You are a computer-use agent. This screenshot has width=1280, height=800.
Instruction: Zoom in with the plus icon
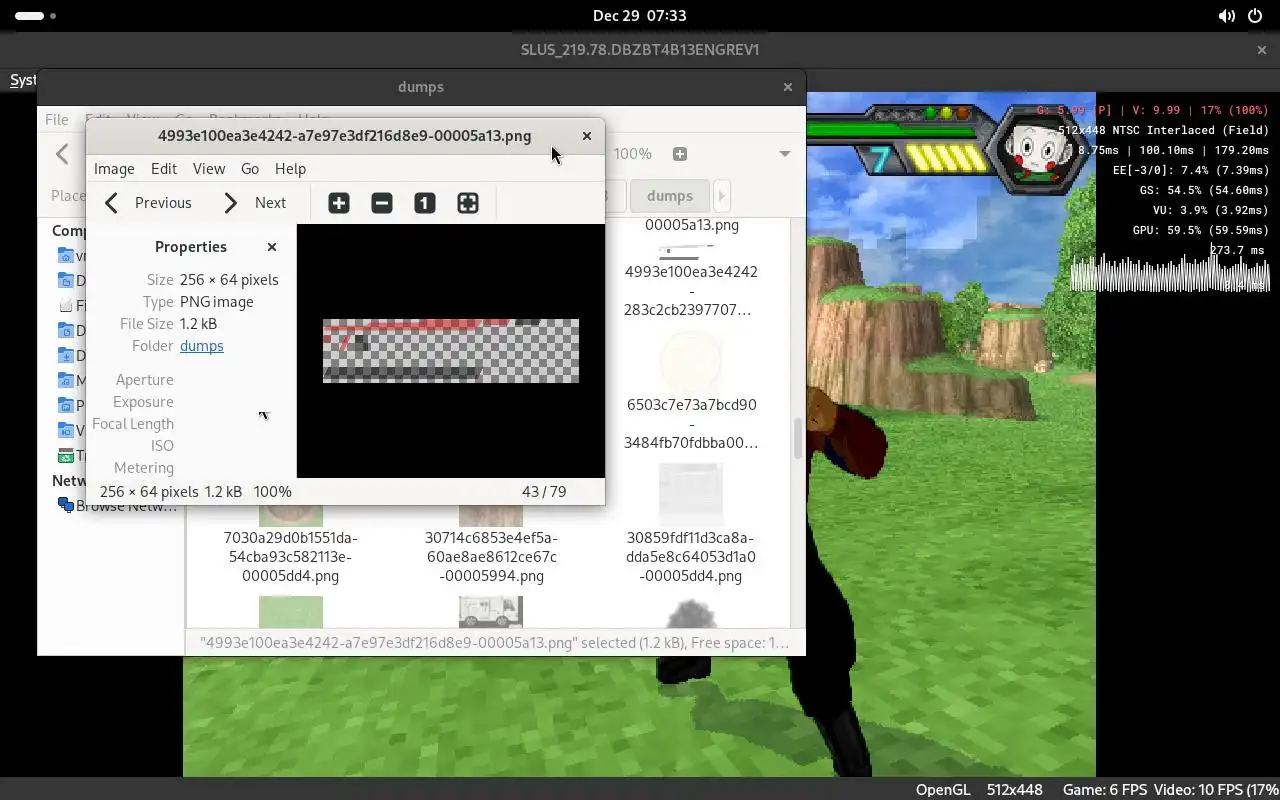(339, 203)
